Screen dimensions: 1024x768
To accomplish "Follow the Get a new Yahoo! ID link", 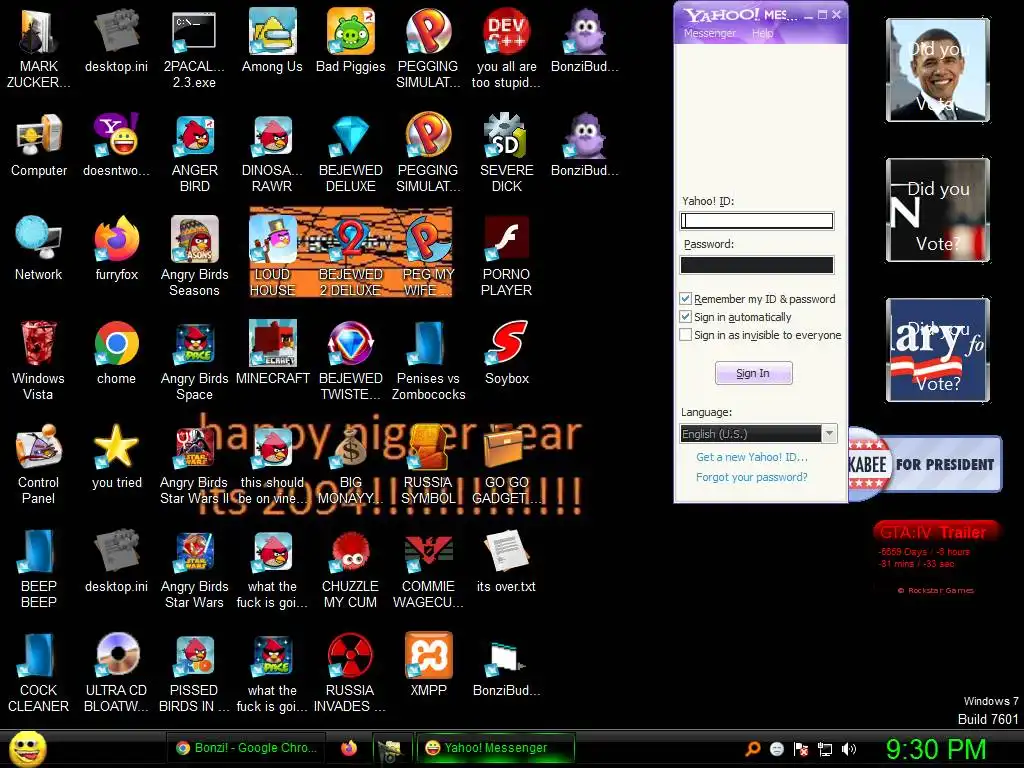I will click(x=752, y=457).
